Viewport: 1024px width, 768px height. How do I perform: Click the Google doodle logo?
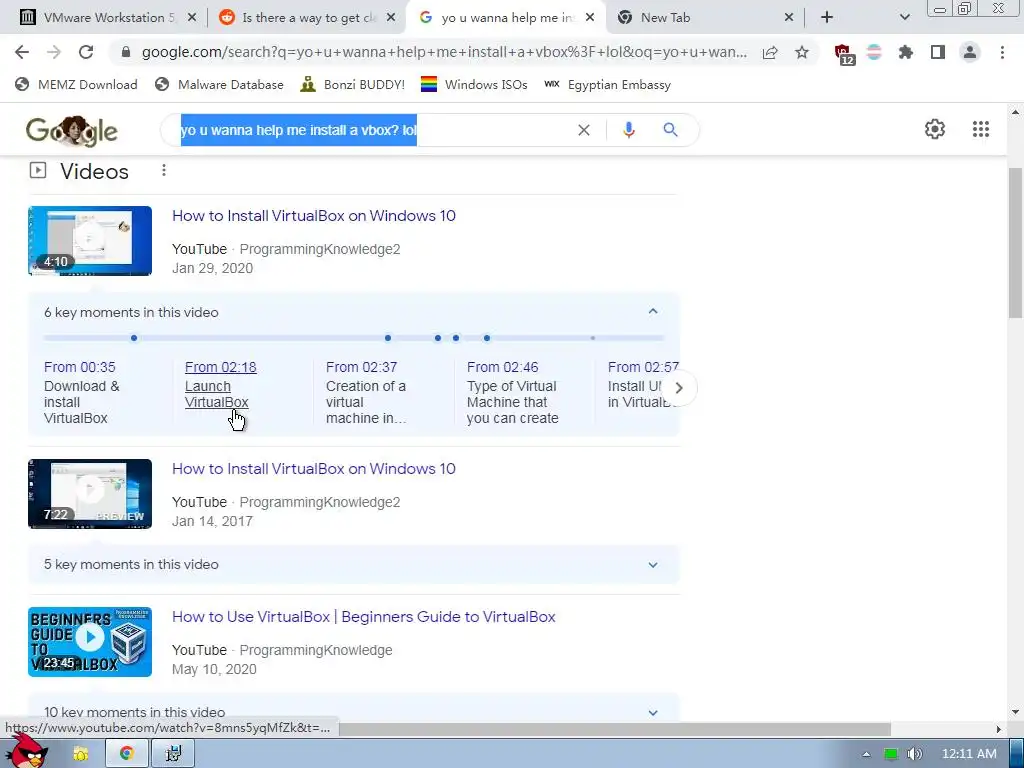[72, 131]
